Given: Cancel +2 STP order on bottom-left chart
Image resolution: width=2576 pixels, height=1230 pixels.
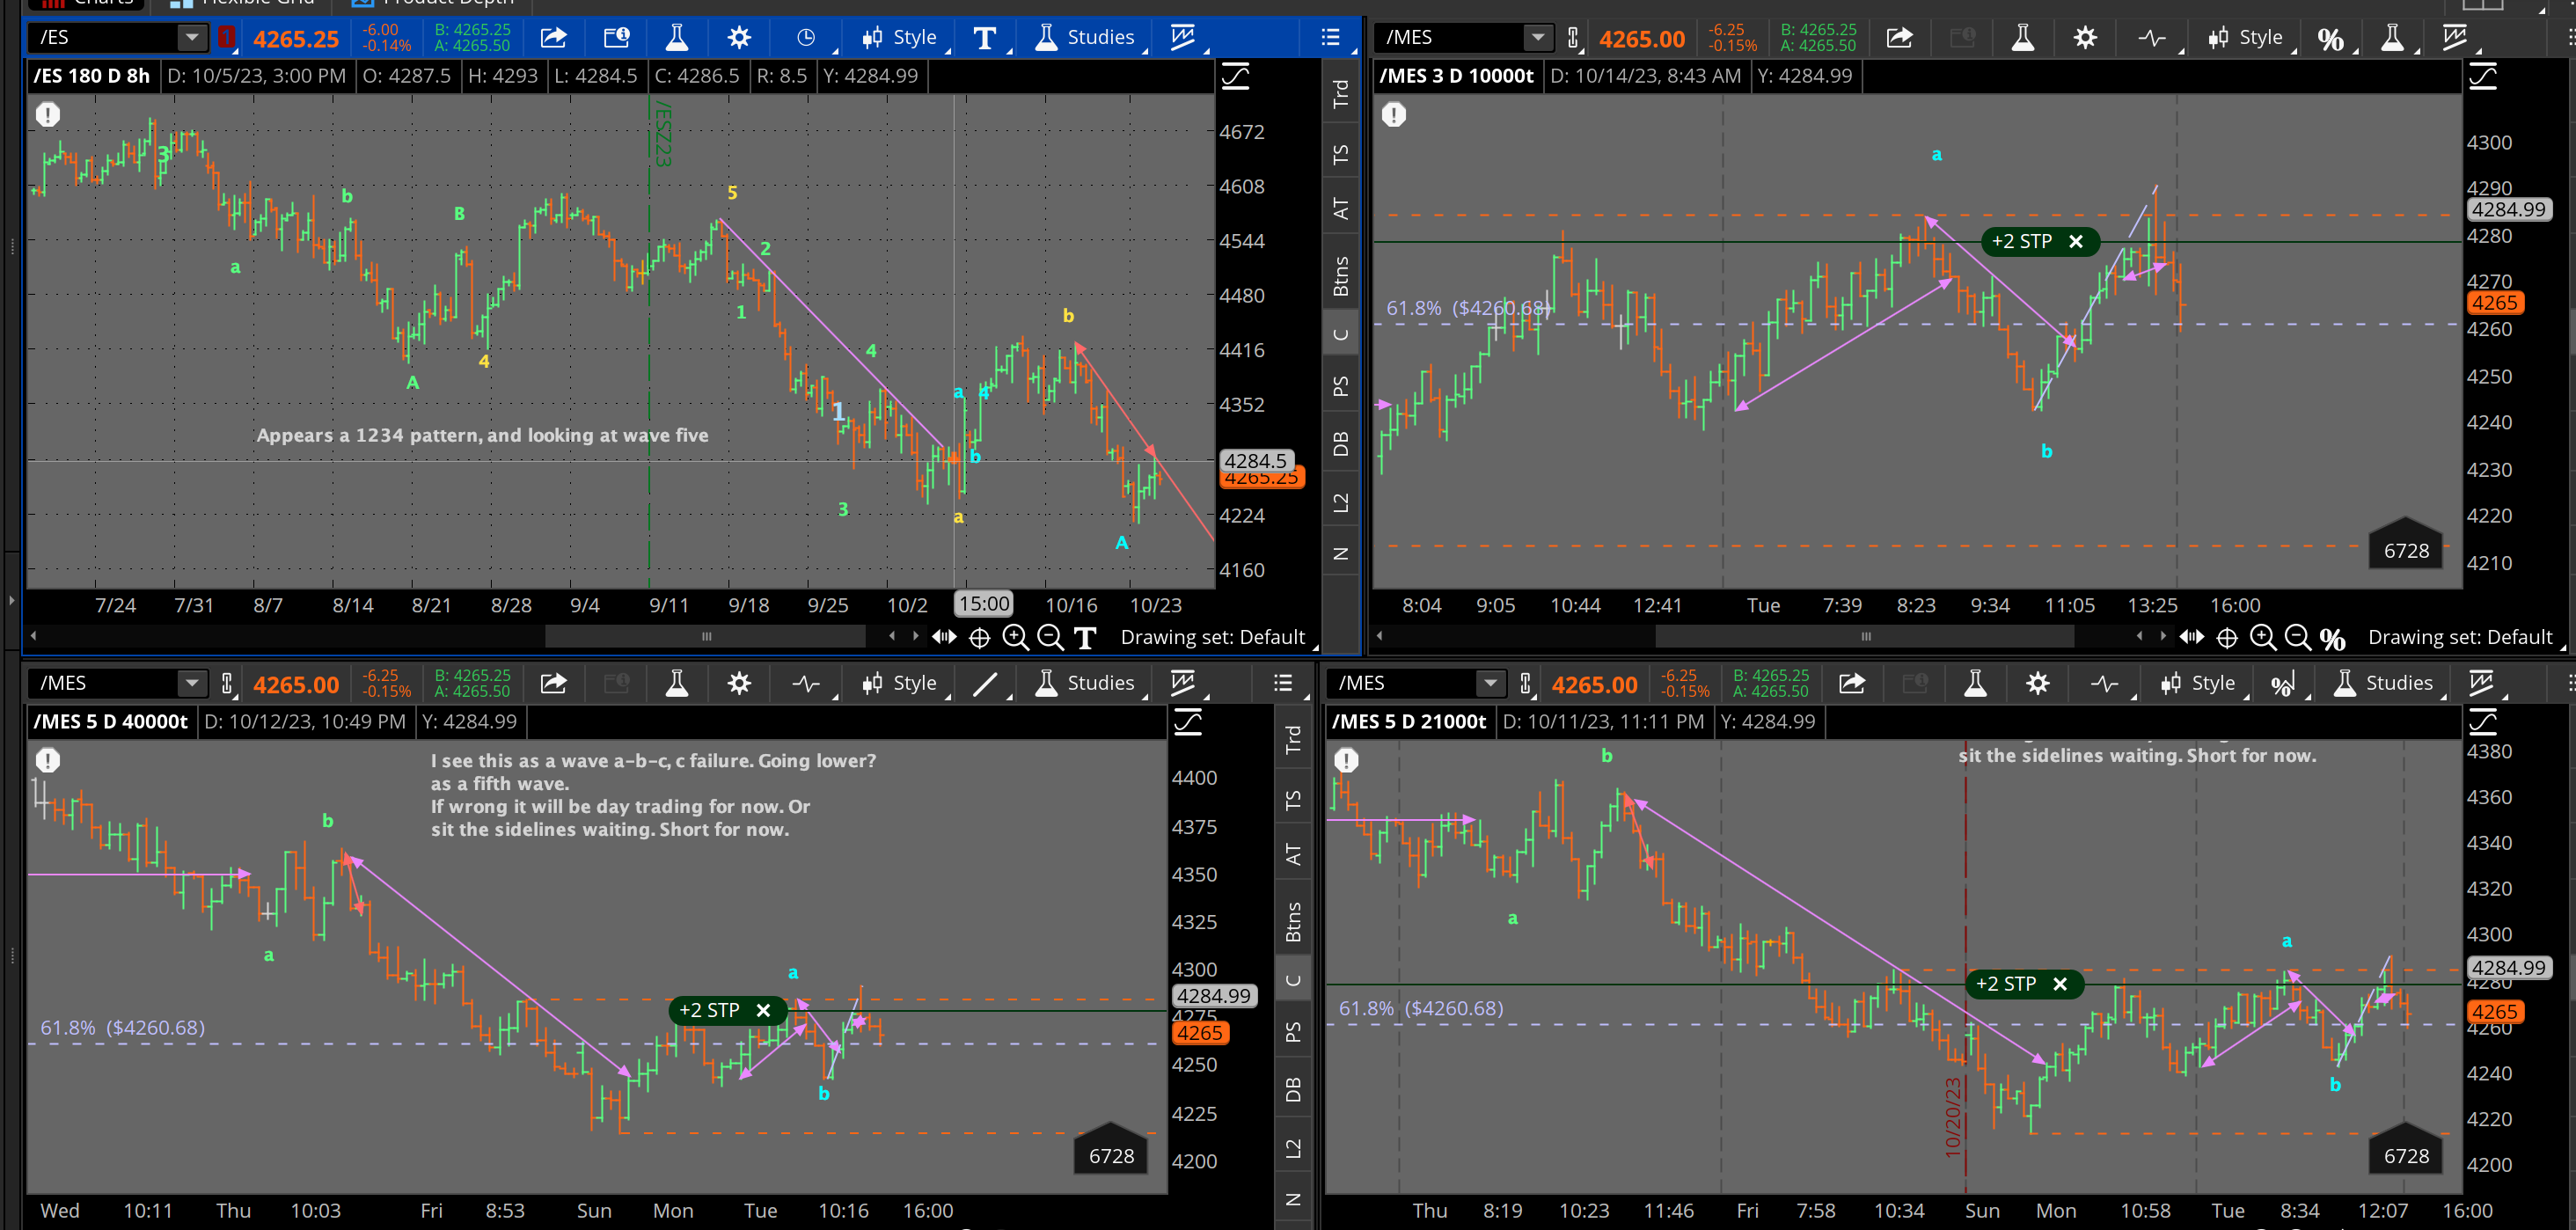Looking at the screenshot, I should click(763, 1011).
